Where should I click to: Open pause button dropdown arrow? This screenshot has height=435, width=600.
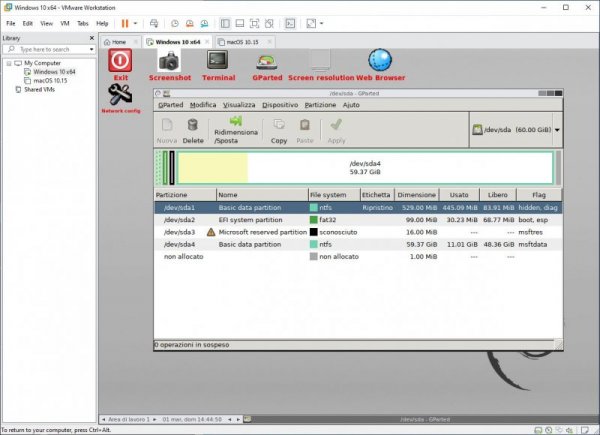click(x=135, y=23)
